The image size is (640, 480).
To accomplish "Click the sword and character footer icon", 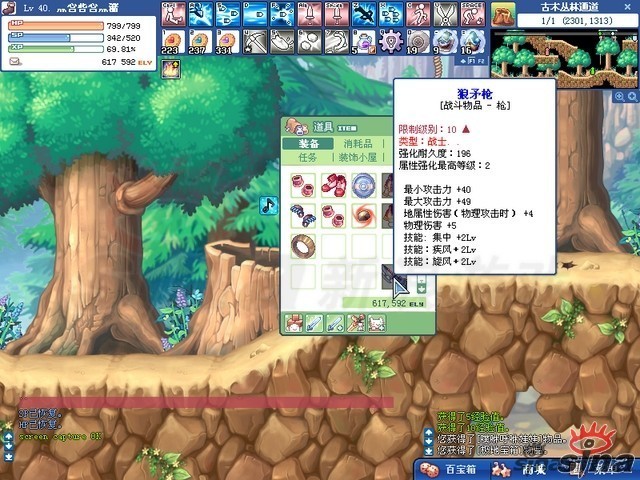I will [x=356, y=323].
